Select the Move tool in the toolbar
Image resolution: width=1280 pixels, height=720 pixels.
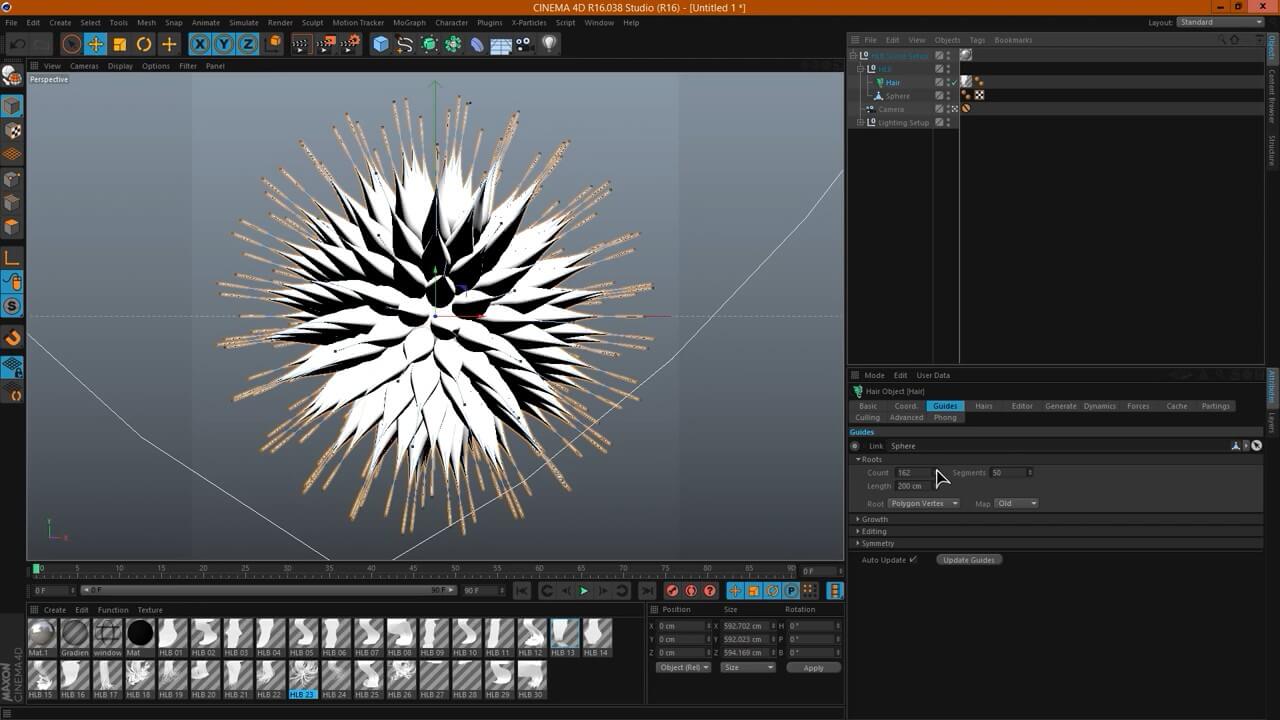tap(95, 44)
